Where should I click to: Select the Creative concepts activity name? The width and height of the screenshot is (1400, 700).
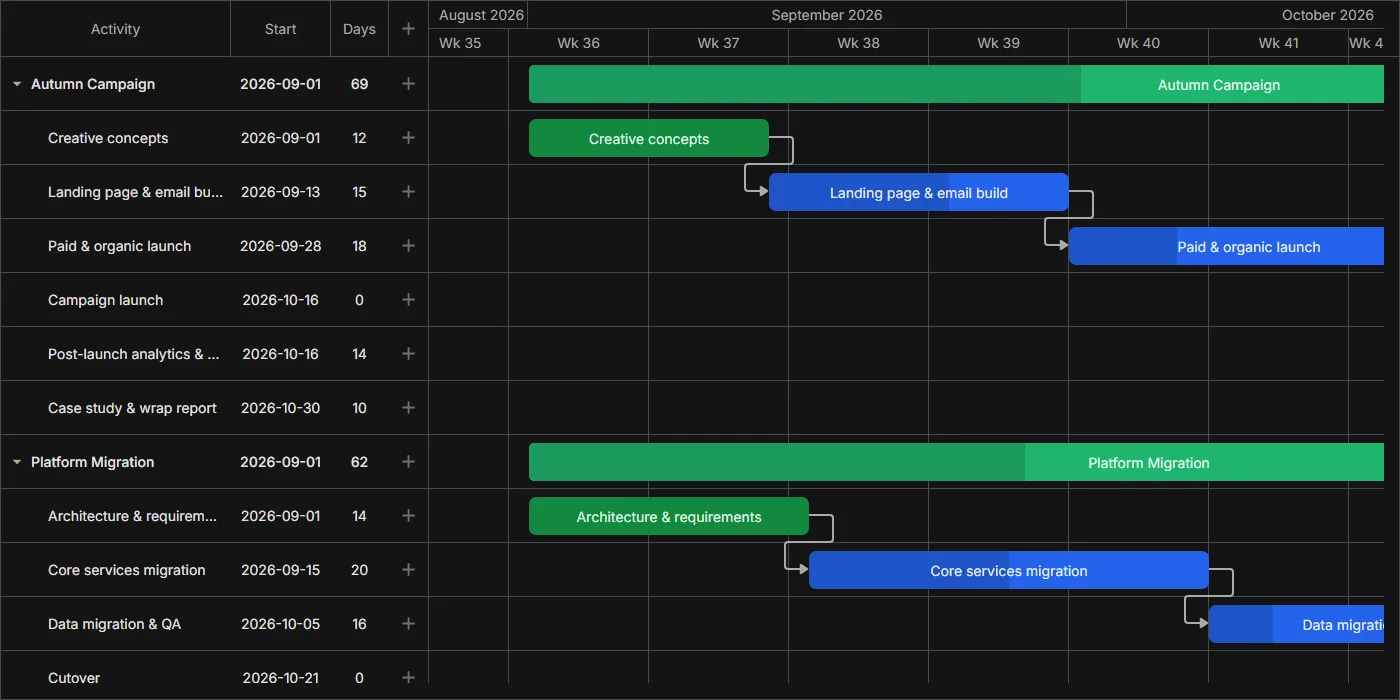click(x=108, y=138)
